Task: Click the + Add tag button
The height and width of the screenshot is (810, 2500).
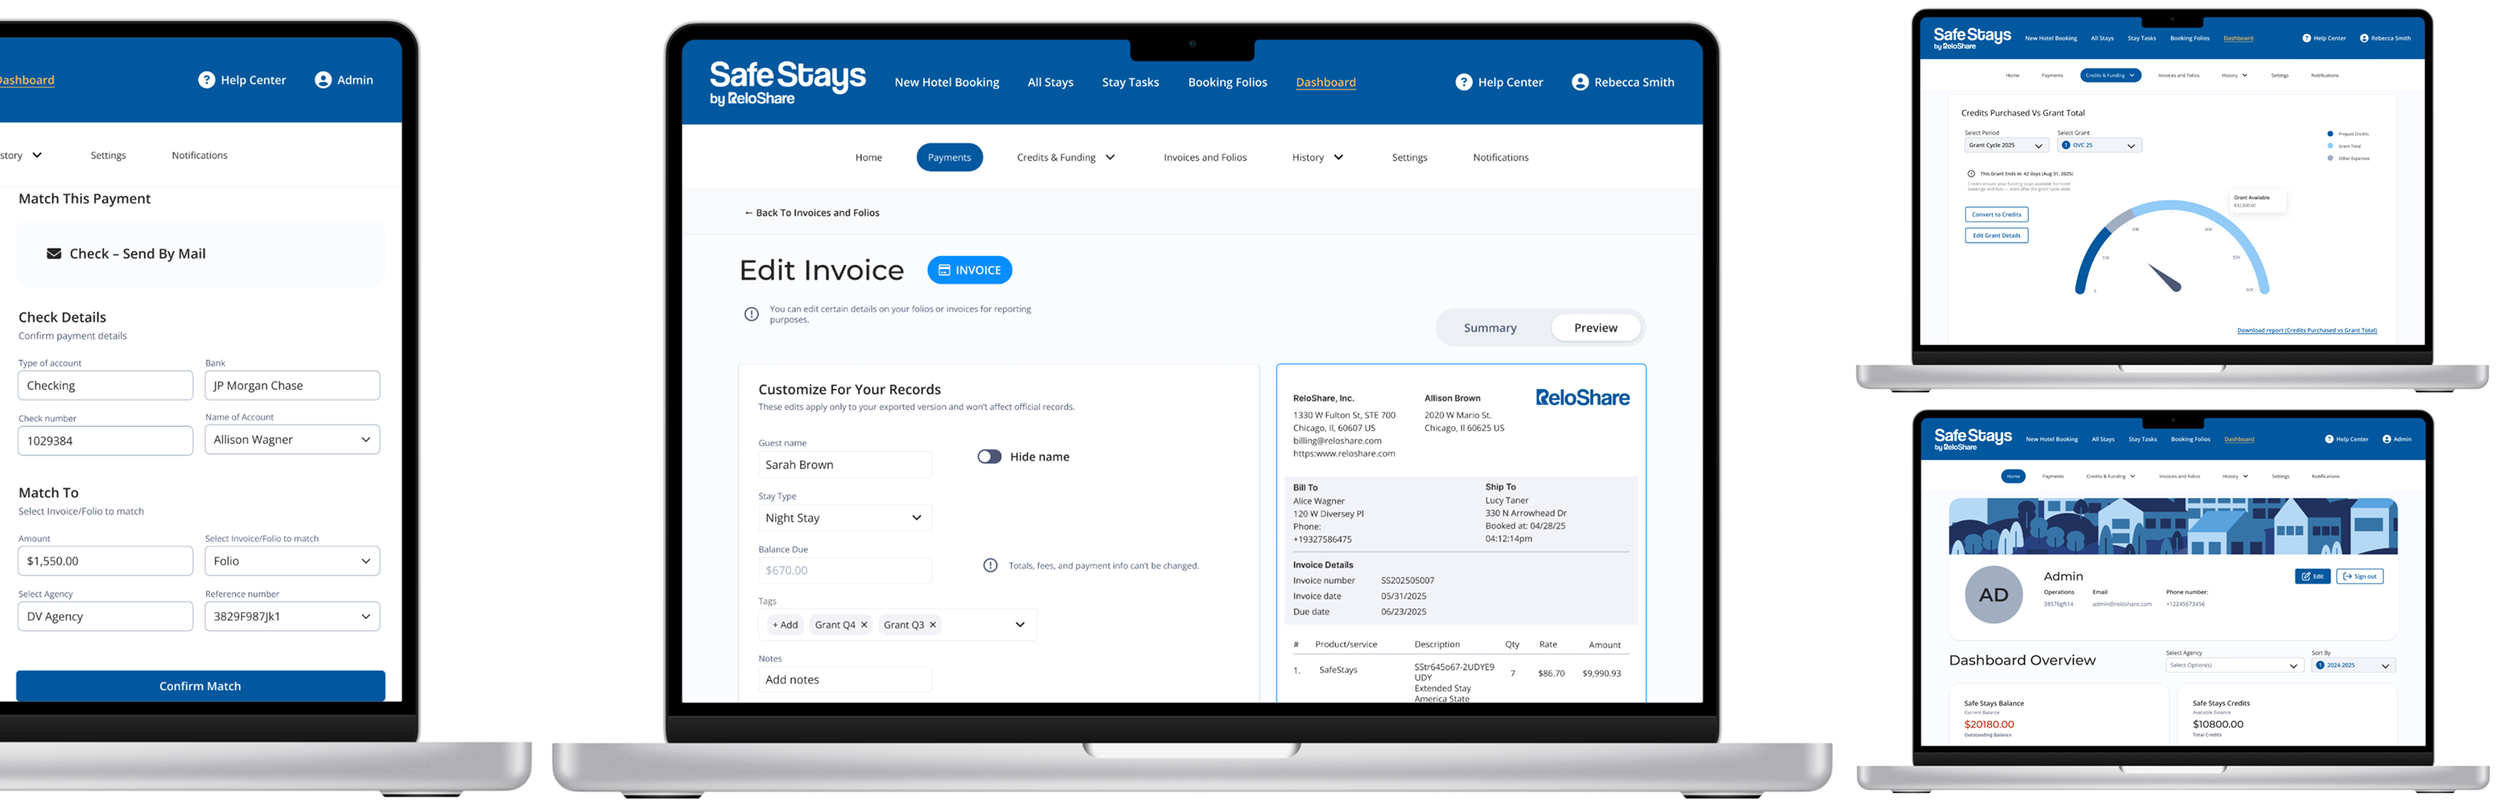Action: pyautogui.click(x=785, y=625)
